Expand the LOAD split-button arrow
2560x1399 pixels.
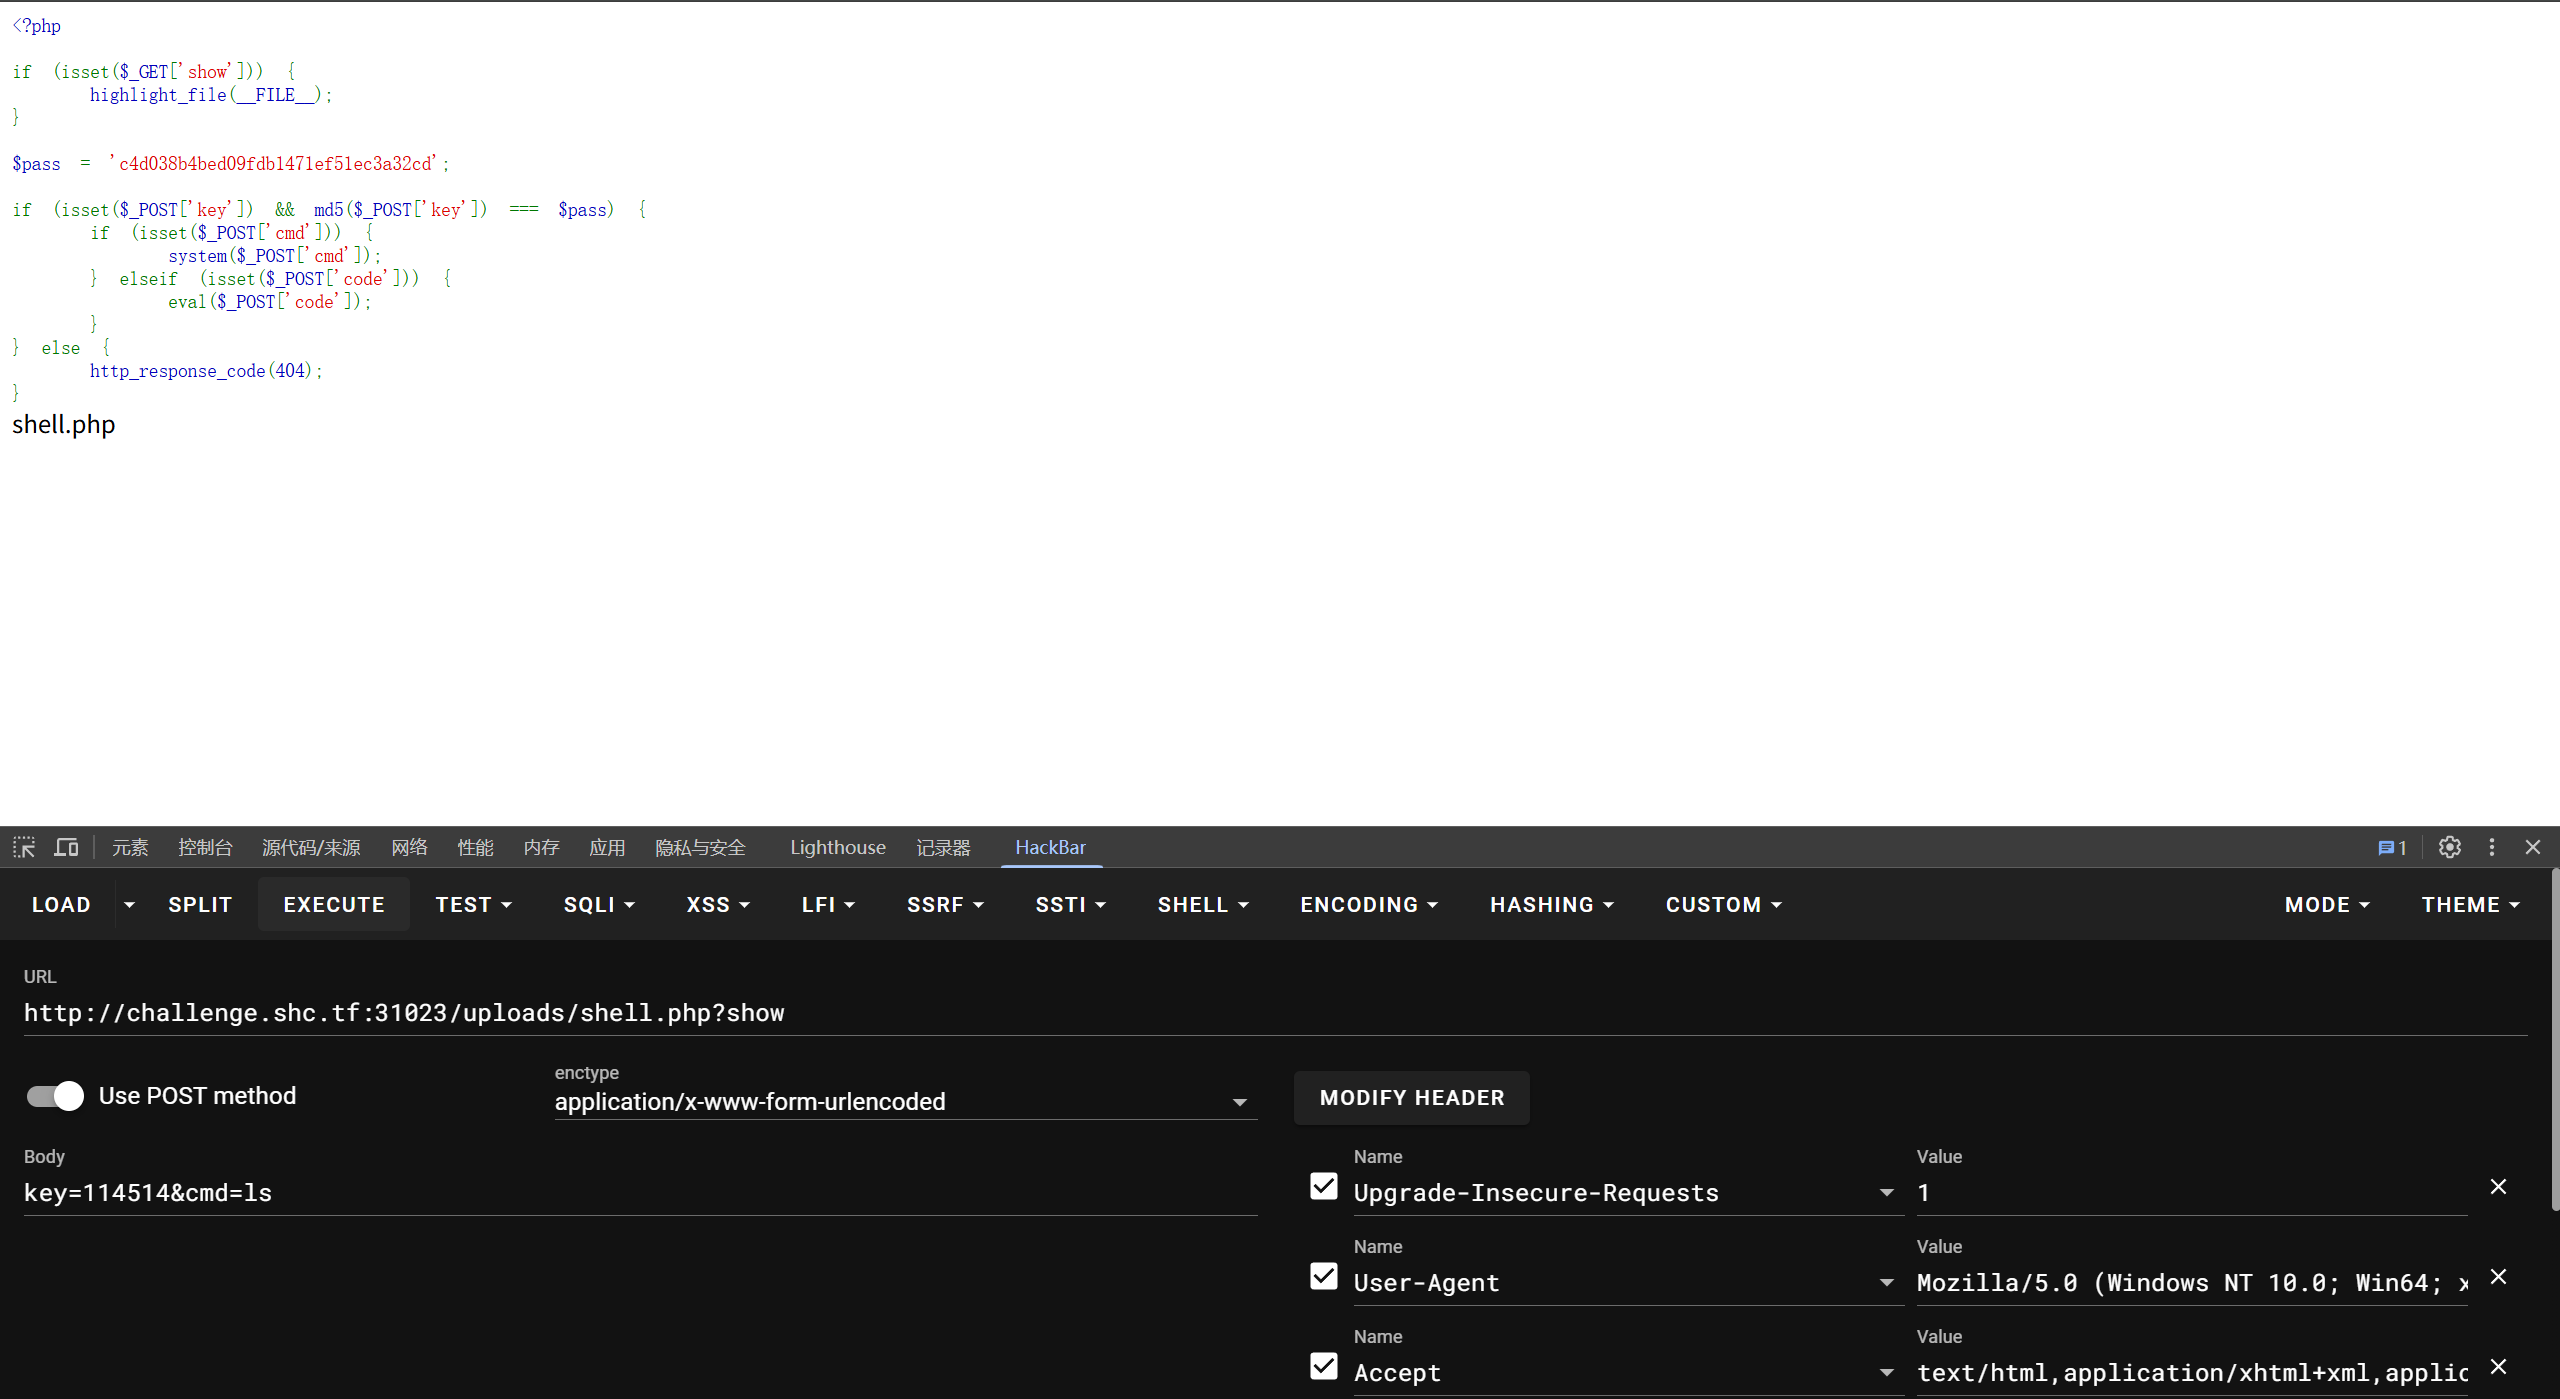(x=129, y=904)
